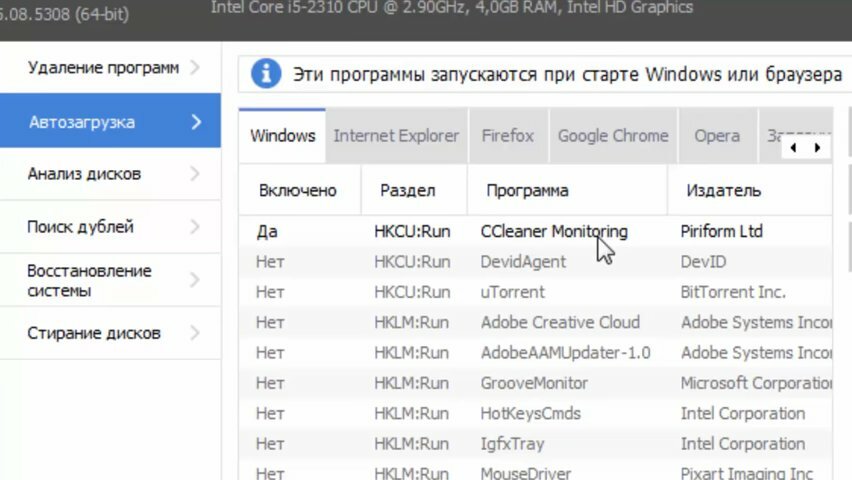The width and height of the screenshot is (852, 480).
Task: Open the Поиск дублей section
Action: click(110, 227)
